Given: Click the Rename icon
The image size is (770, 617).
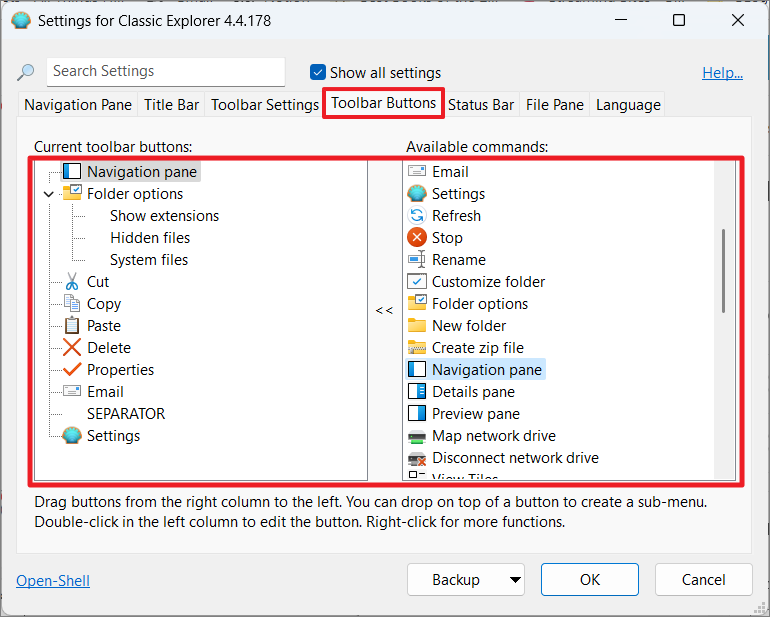Looking at the screenshot, I should (x=417, y=259).
